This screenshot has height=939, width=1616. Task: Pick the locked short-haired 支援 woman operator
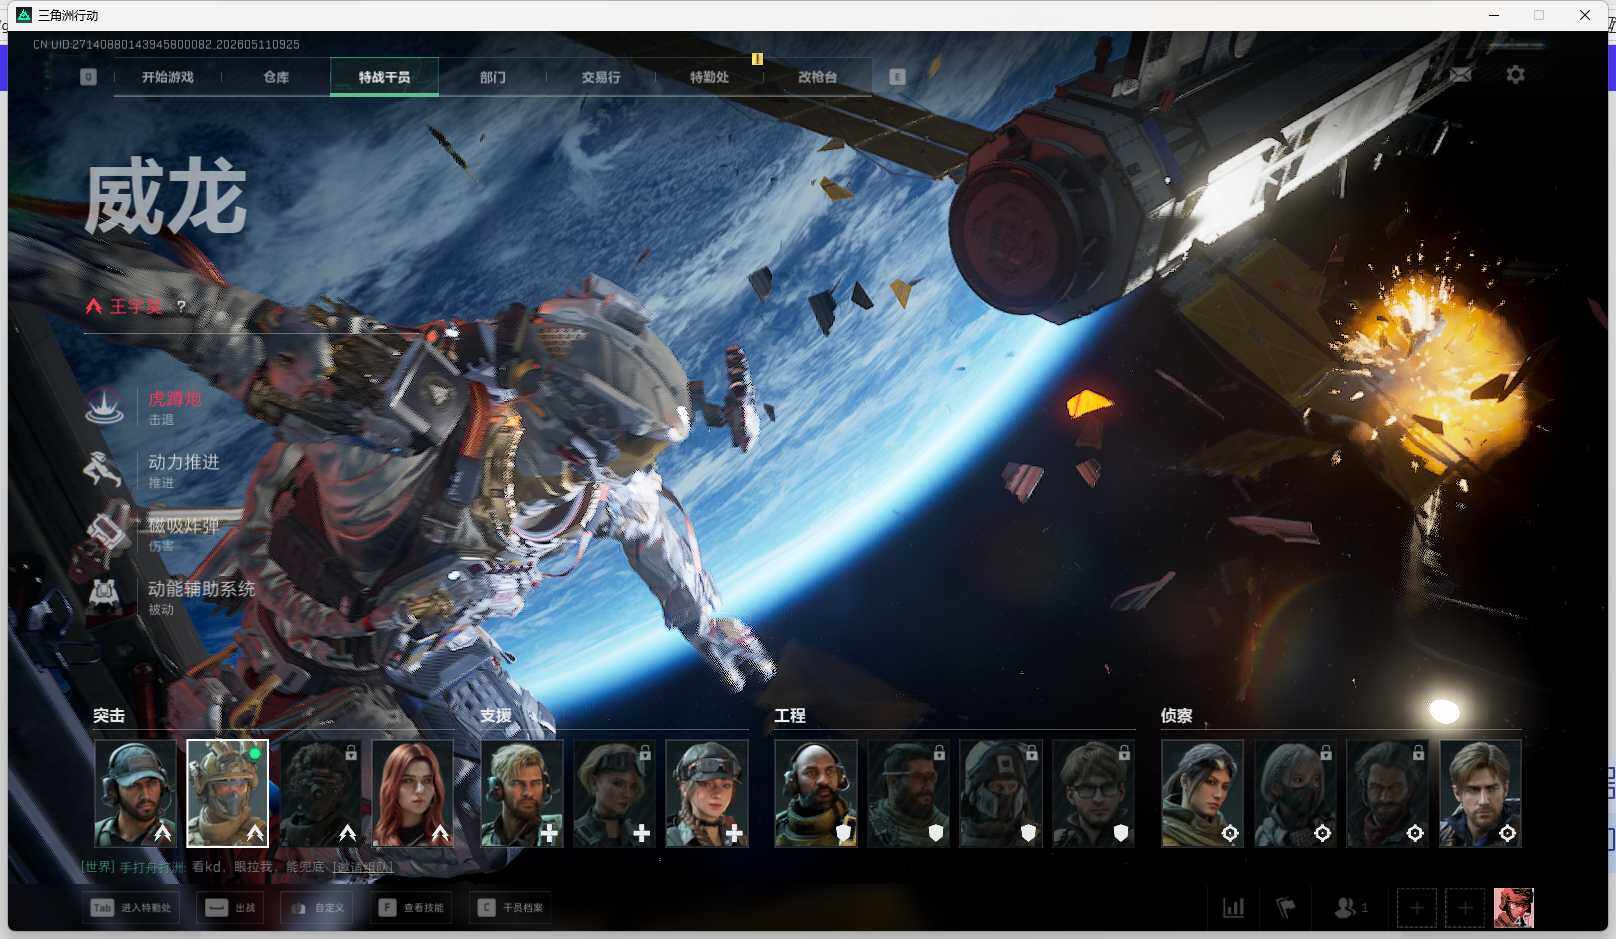coord(614,793)
